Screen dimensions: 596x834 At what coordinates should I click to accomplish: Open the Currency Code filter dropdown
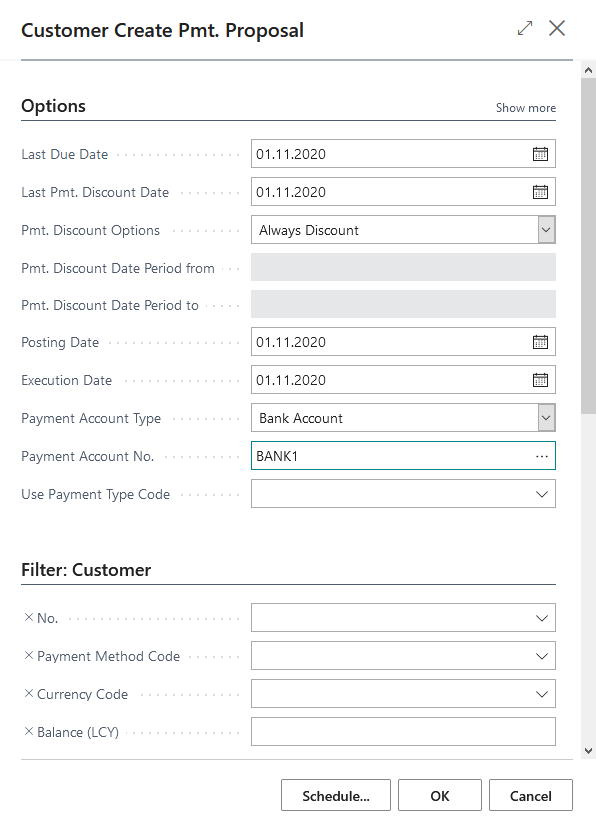click(x=541, y=693)
